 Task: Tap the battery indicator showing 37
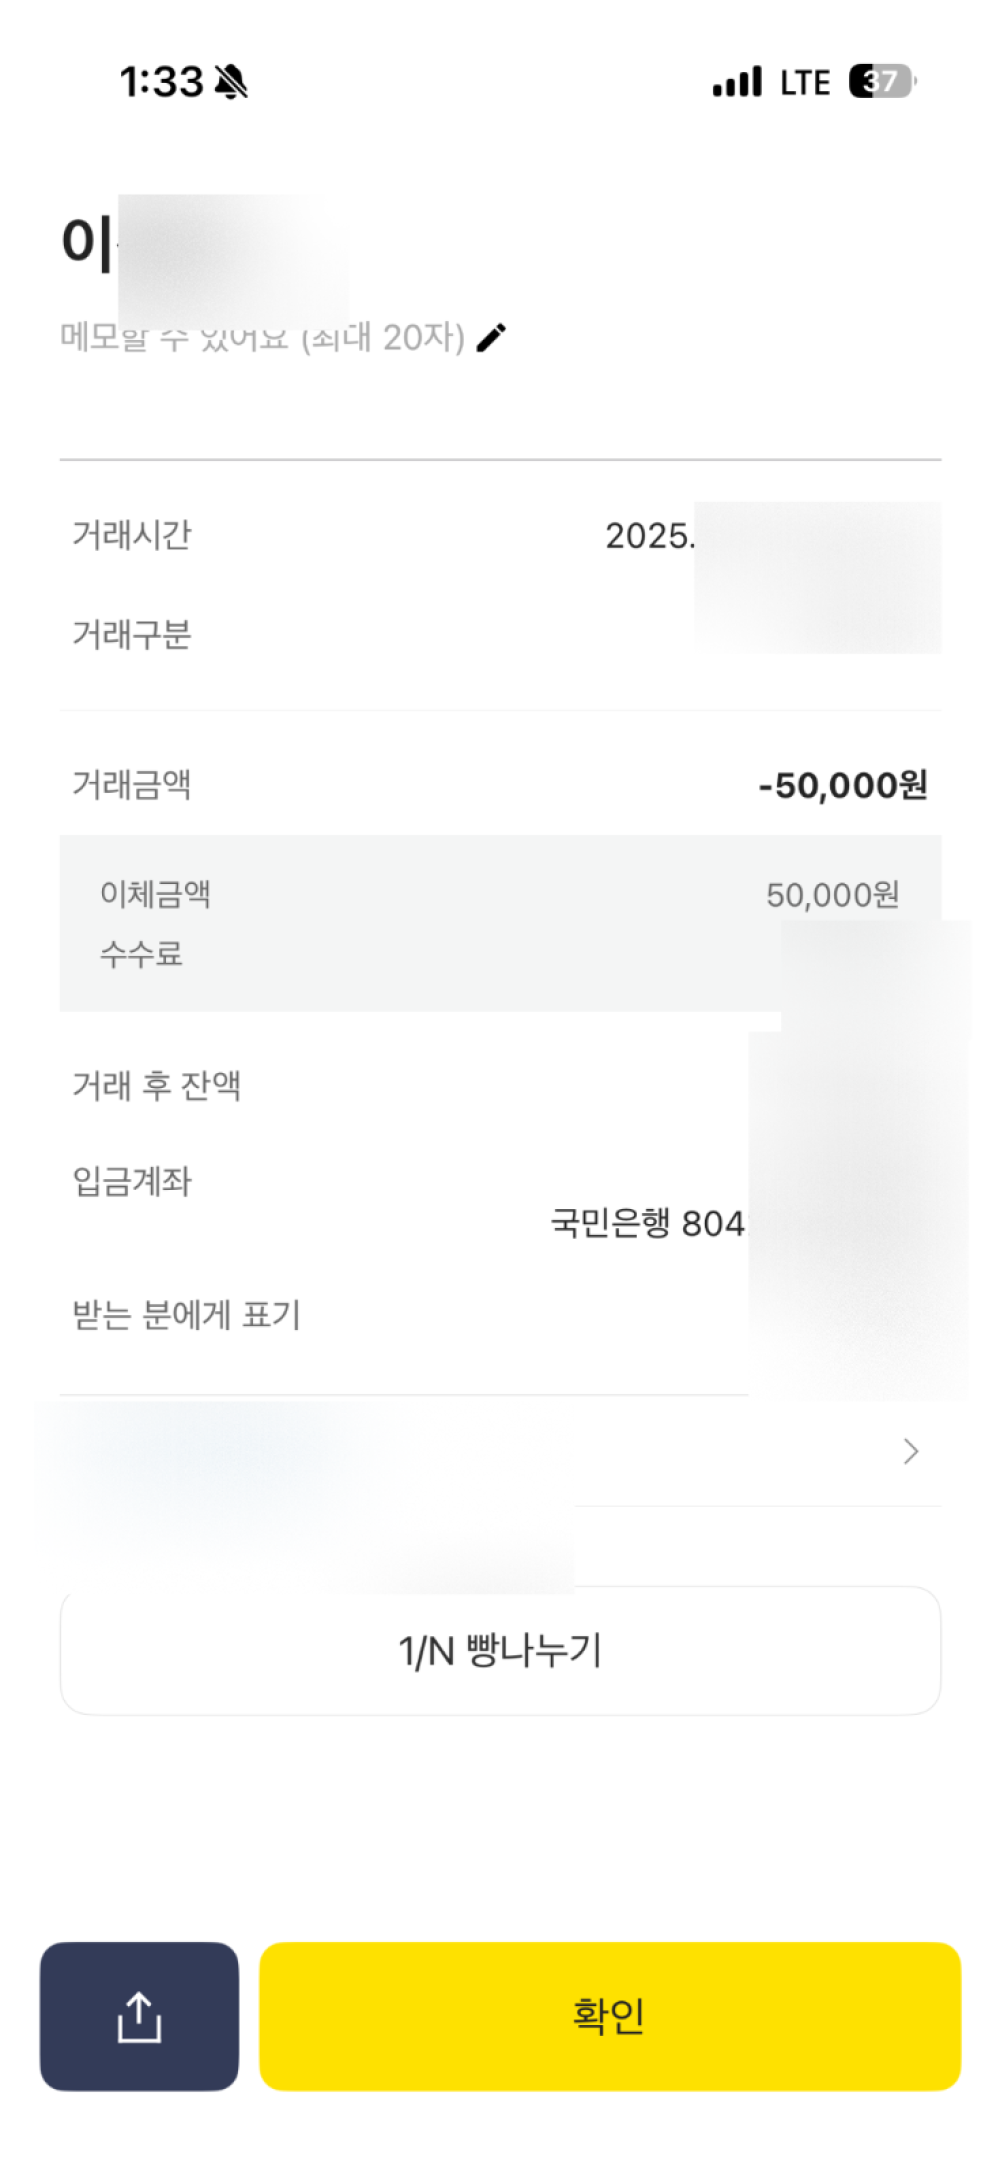coord(881,81)
